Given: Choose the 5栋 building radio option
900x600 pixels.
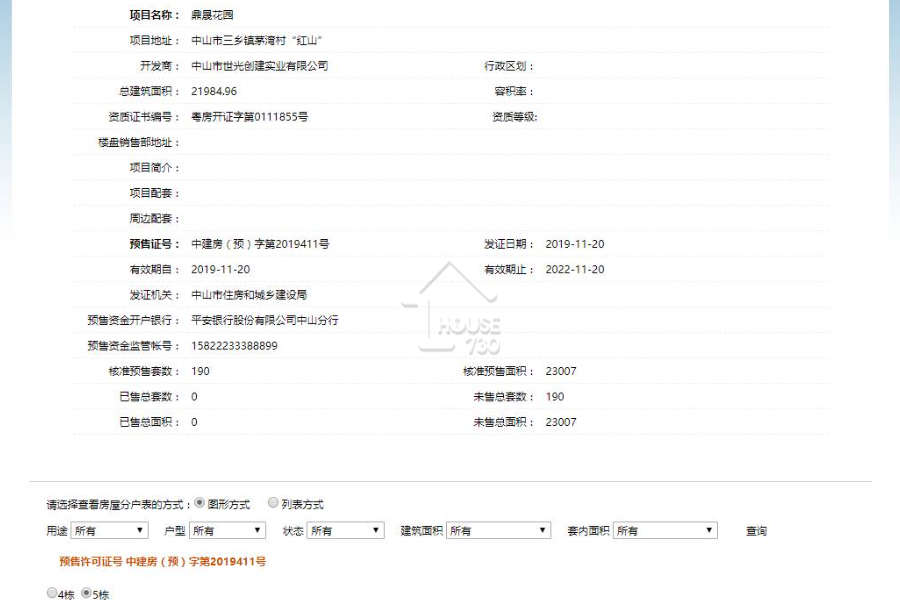Looking at the screenshot, I should pyautogui.click(x=86, y=593).
